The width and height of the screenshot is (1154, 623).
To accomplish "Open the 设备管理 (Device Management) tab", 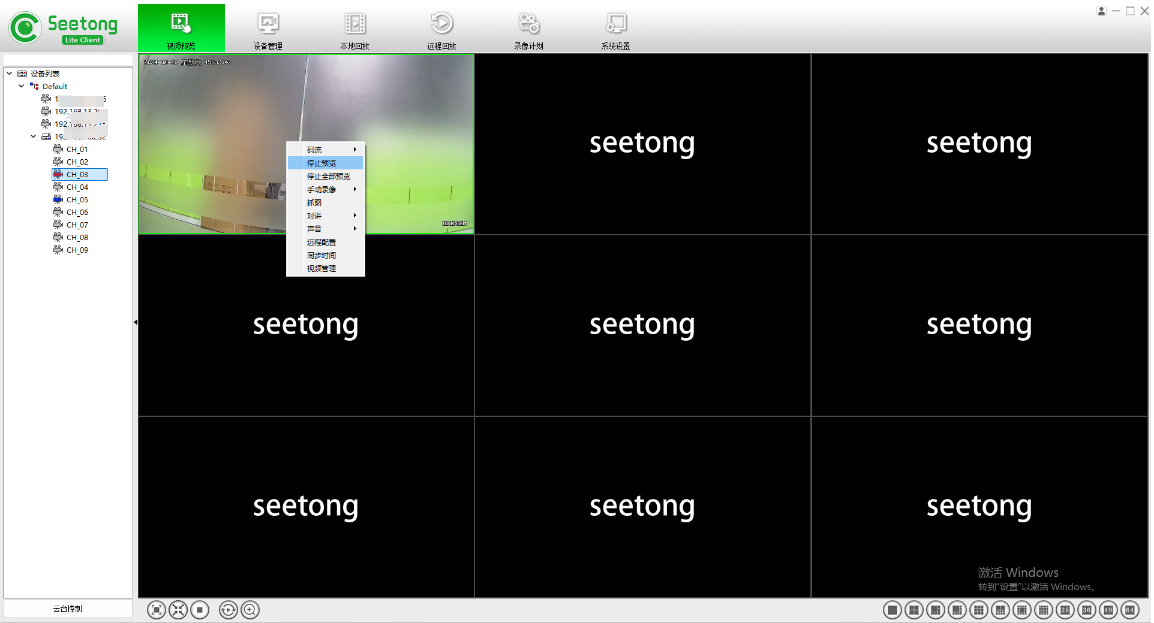I will click(x=268, y=29).
